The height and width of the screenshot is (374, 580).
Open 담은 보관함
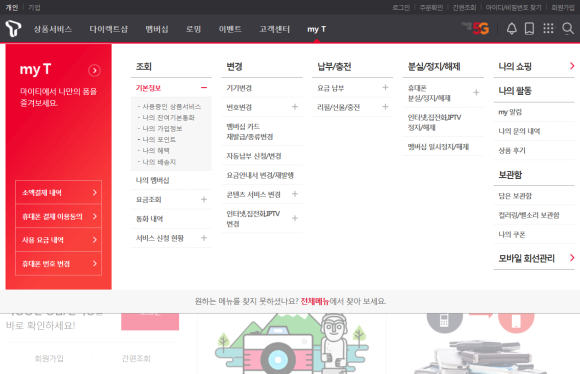[x=515, y=196]
